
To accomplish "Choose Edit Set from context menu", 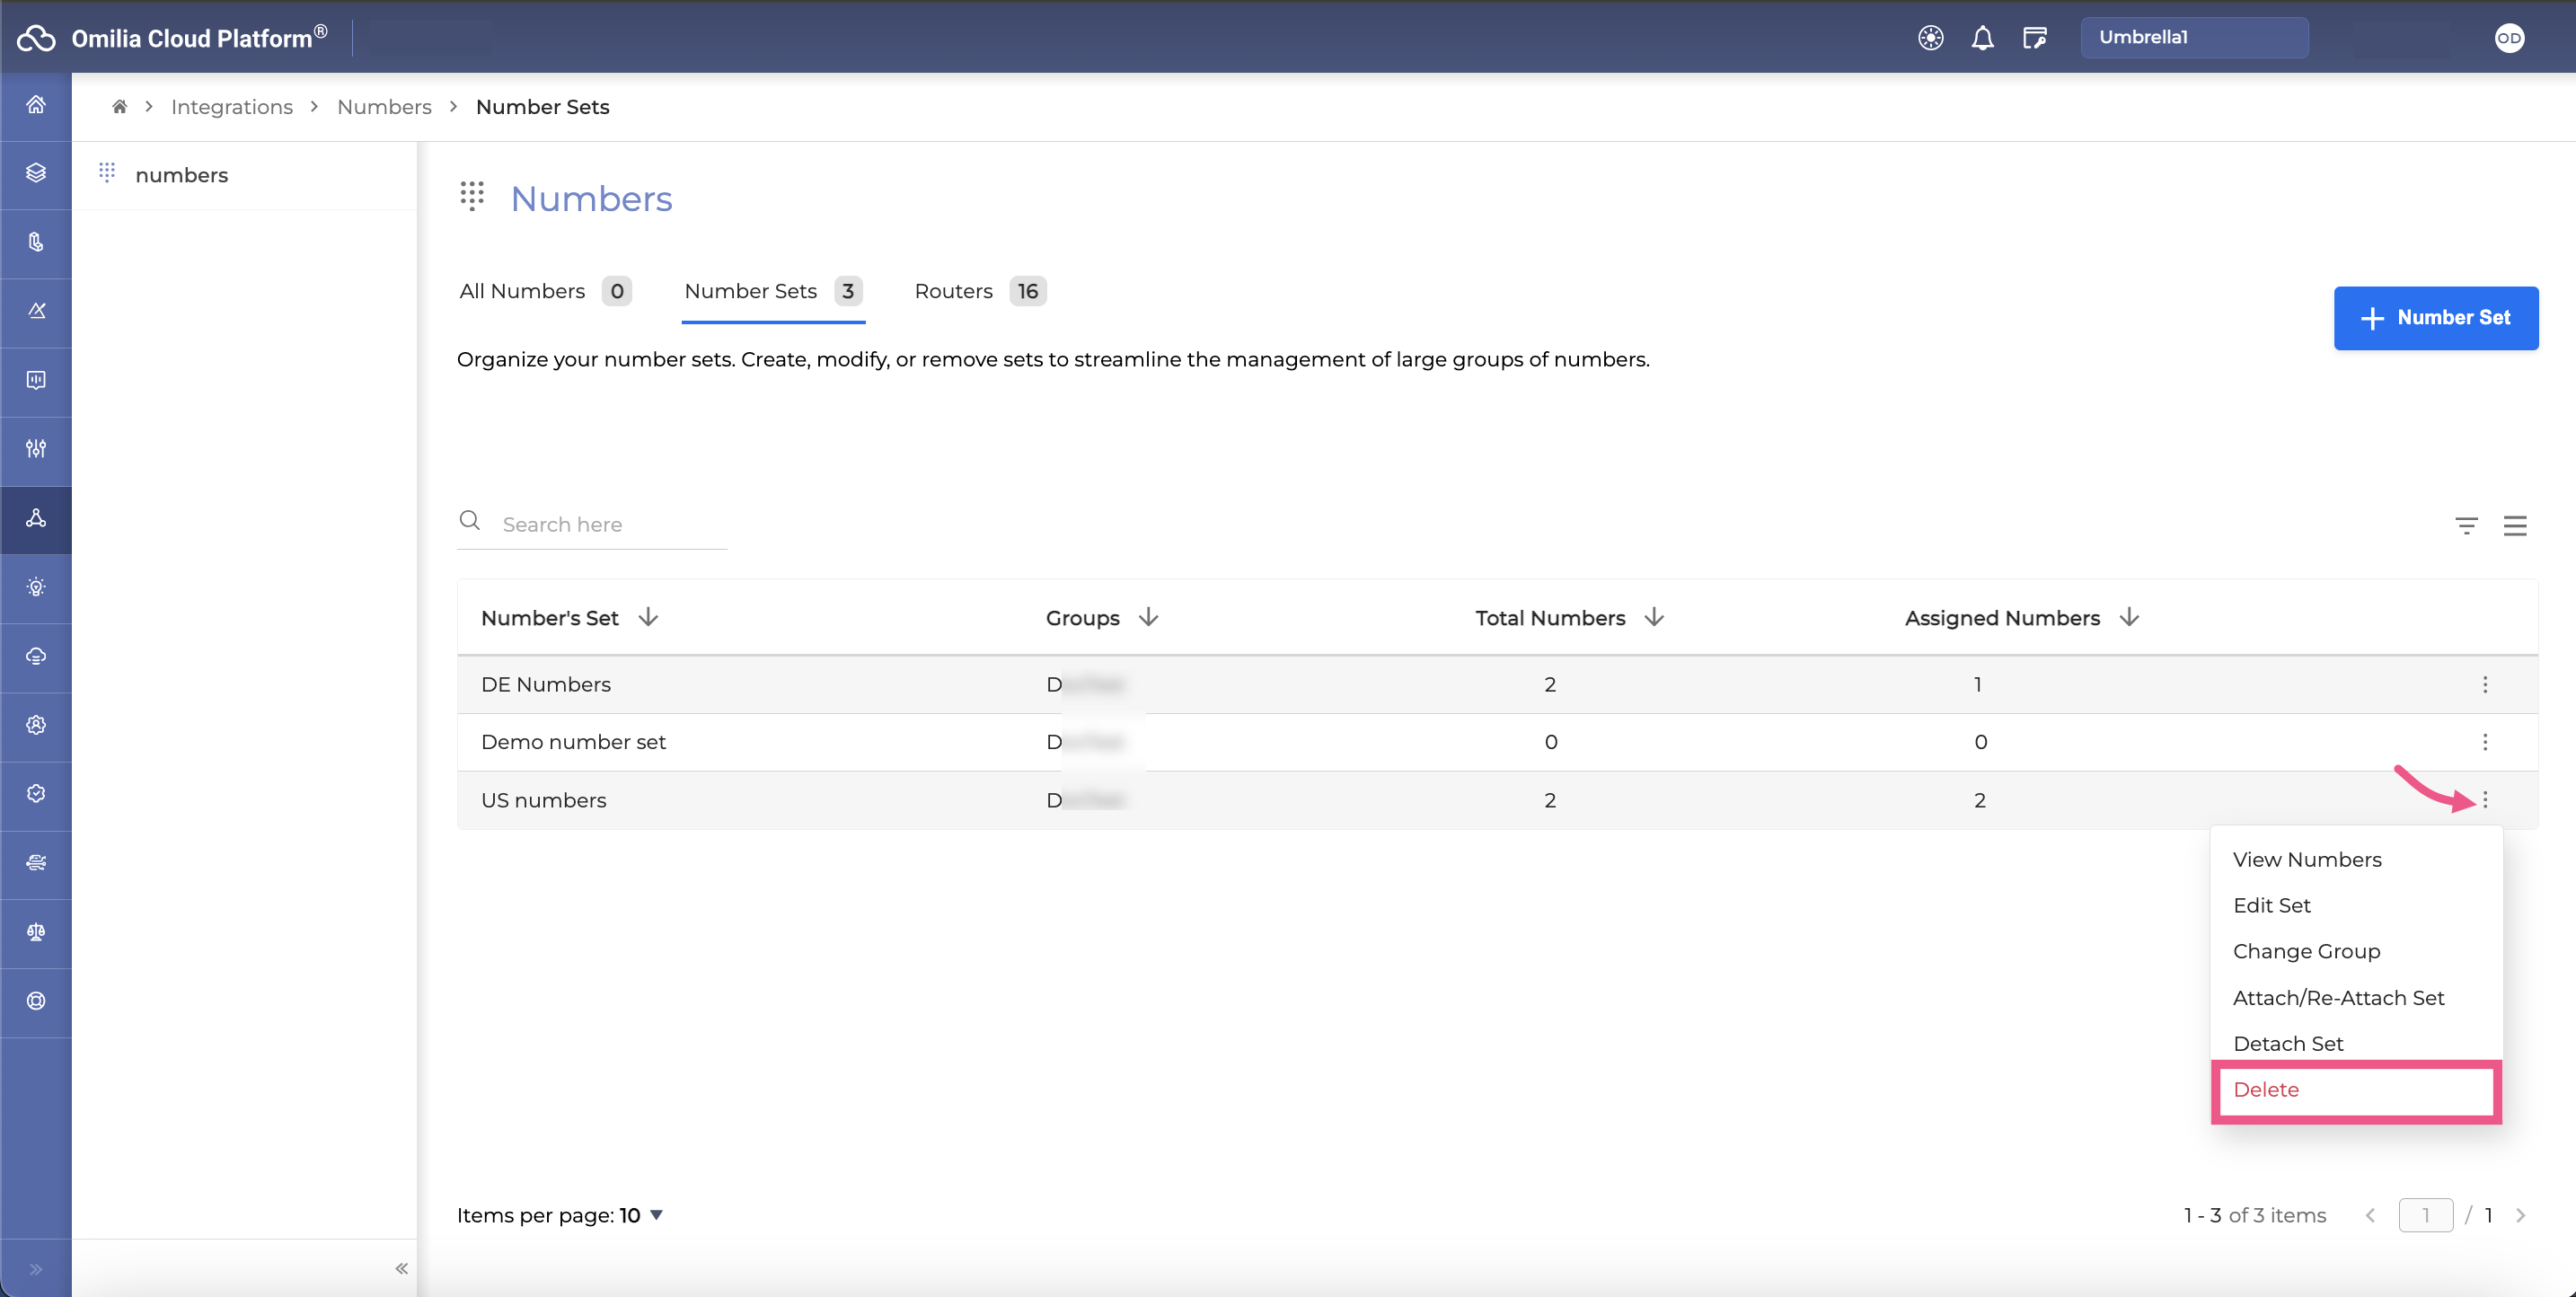I will (2271, 905).
